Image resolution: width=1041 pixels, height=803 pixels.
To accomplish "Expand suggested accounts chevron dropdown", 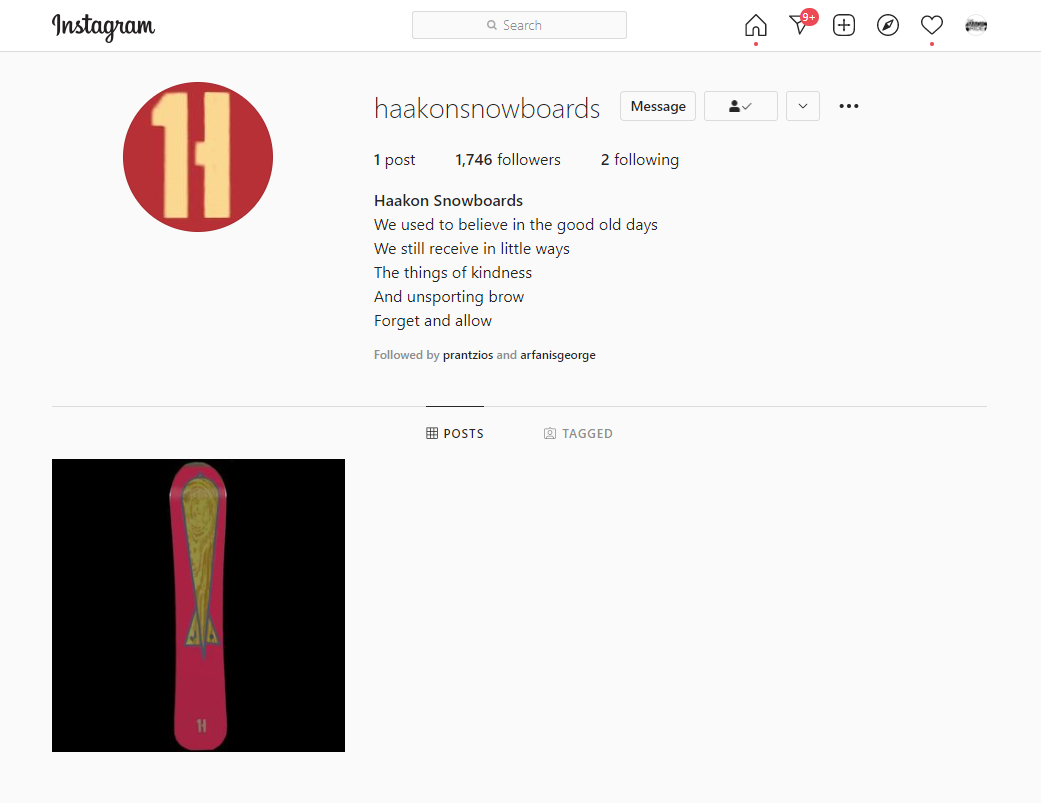I will pyautogui.click(x=803, y=106).
